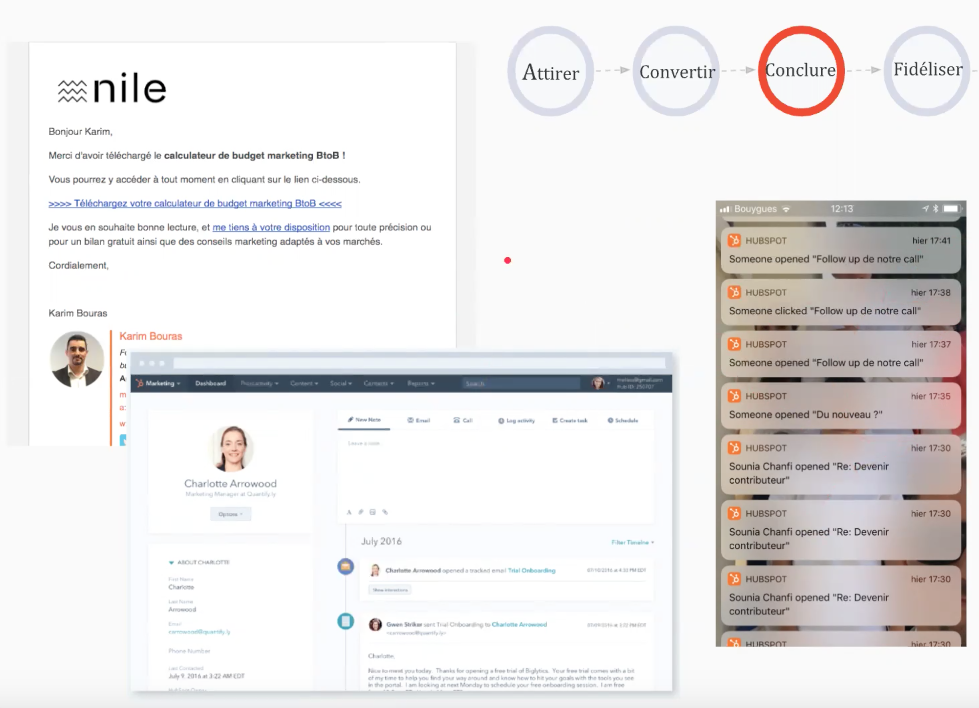Screen dimensions: 979x708
Task: Click the Log activity plus icon
Action: coord(501,421)
